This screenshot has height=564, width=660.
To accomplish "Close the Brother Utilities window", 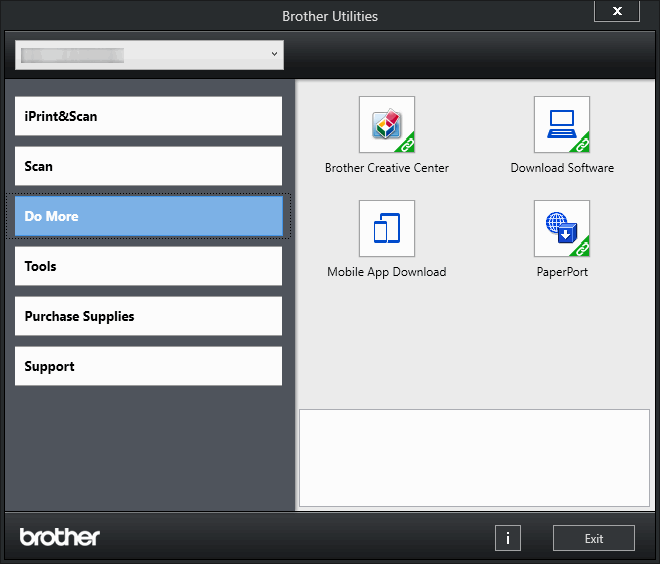I will click(x=617, y=11).
